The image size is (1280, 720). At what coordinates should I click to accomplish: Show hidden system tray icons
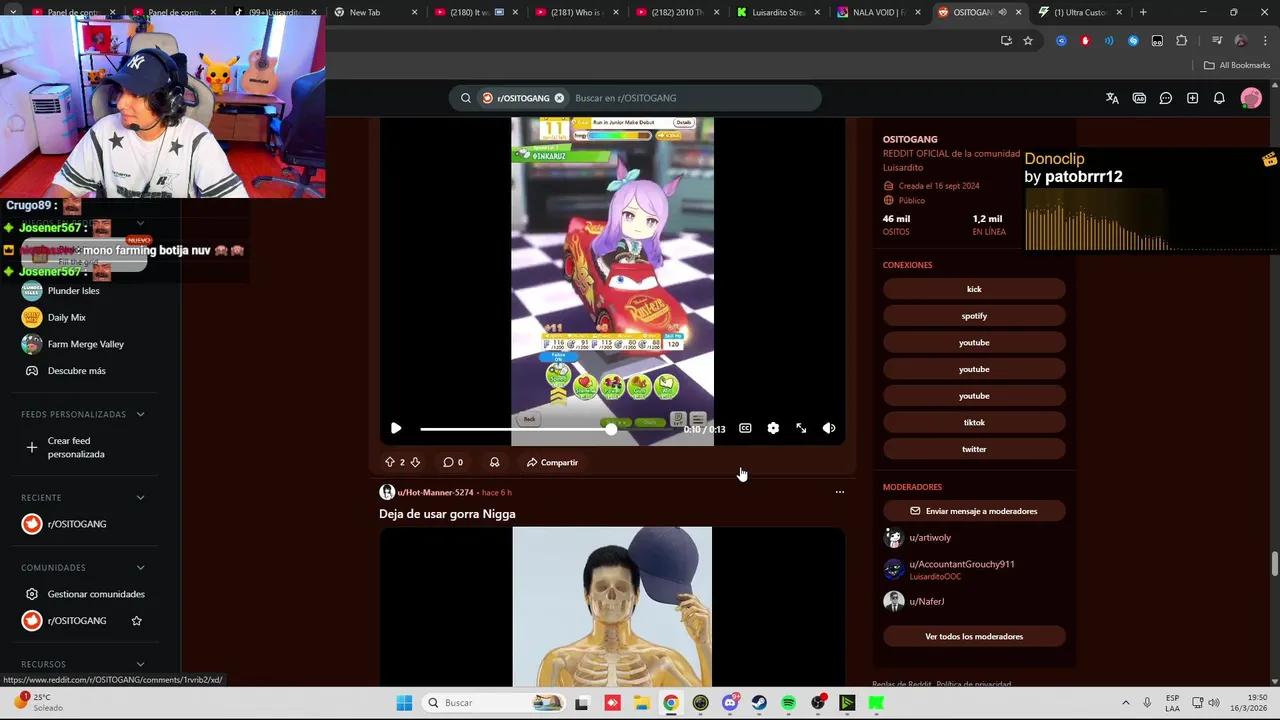pos(1125,703)
